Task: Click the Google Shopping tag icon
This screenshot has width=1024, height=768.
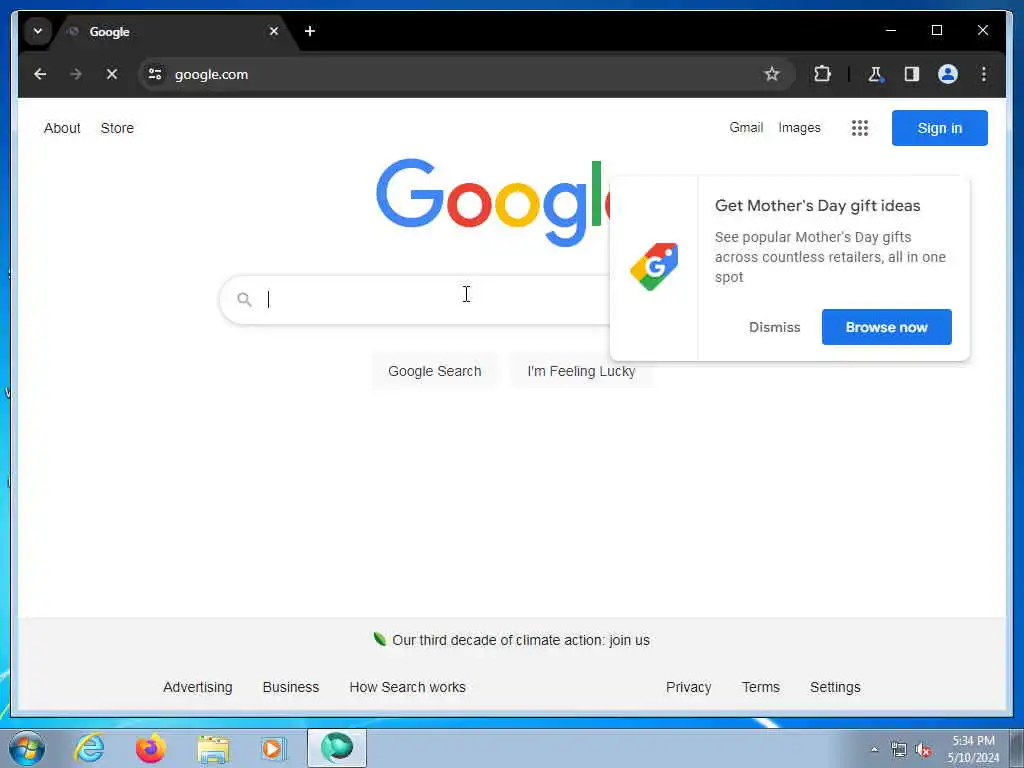Action: coord(654,266)
